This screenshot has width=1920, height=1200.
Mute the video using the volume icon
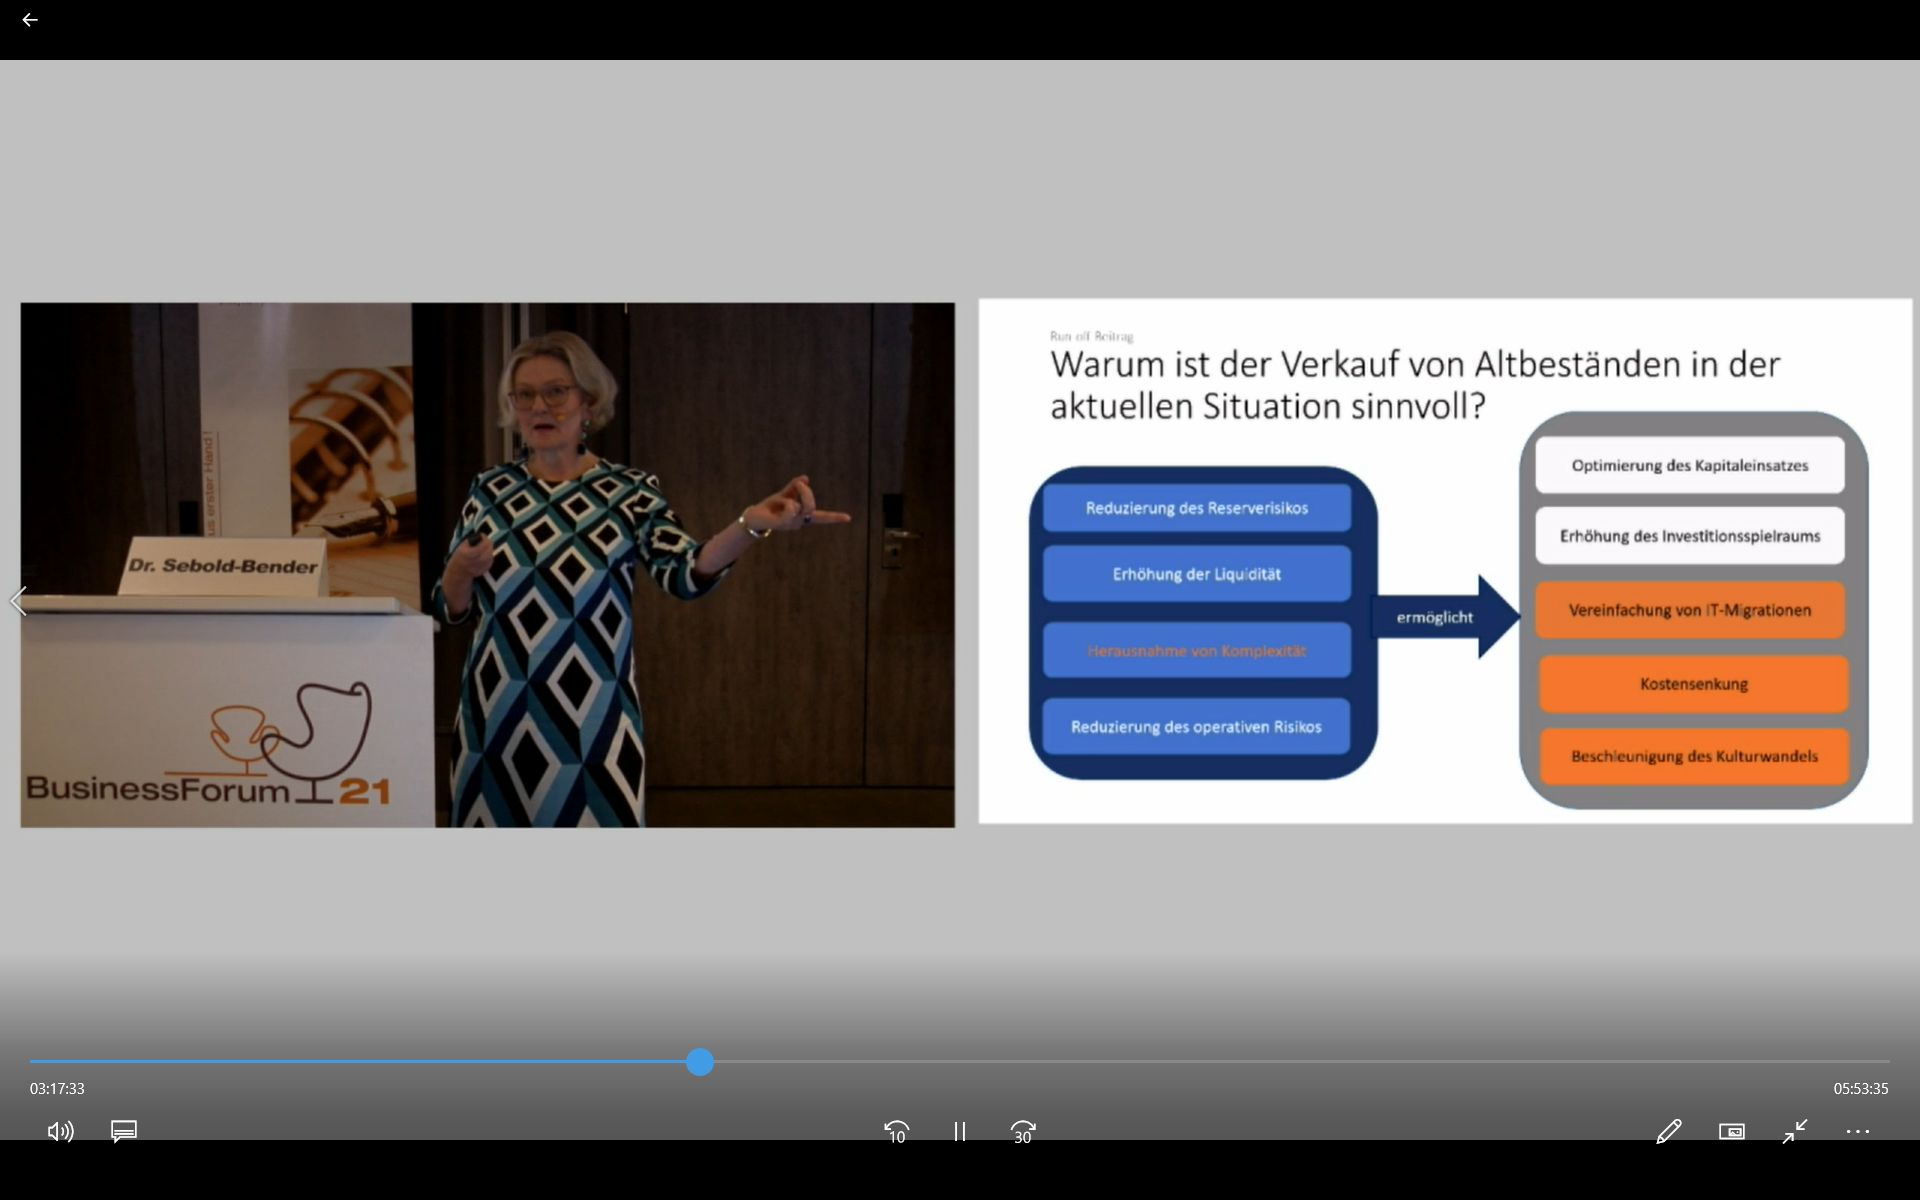60,1131
